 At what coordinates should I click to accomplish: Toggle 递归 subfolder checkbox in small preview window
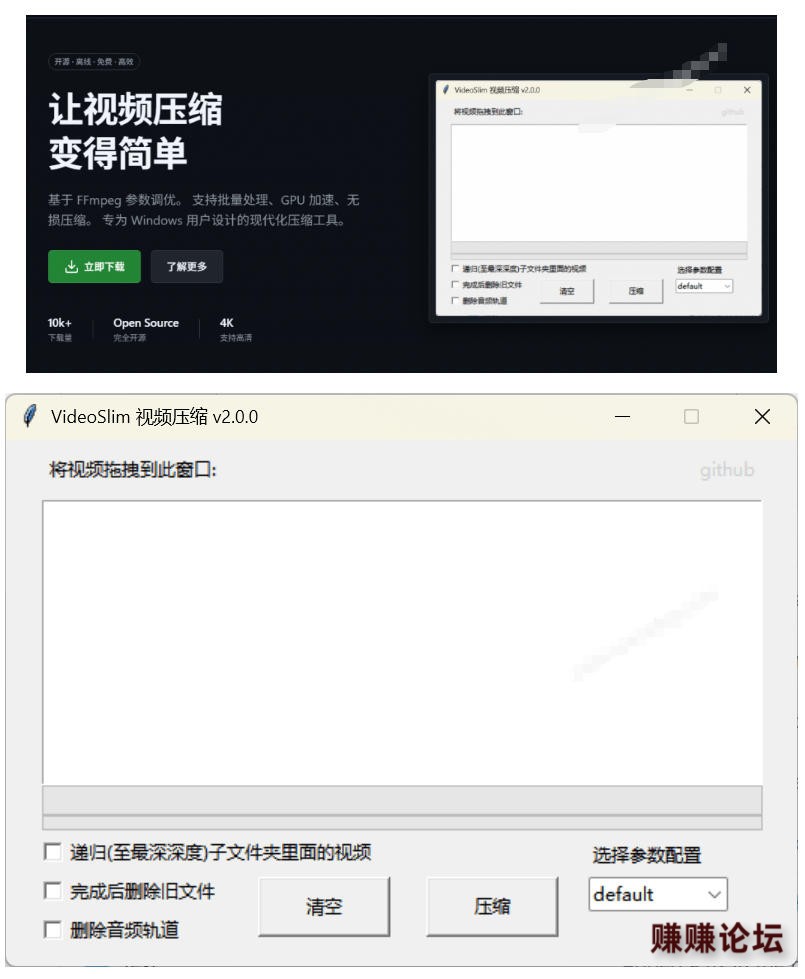[x=455, y=268]
